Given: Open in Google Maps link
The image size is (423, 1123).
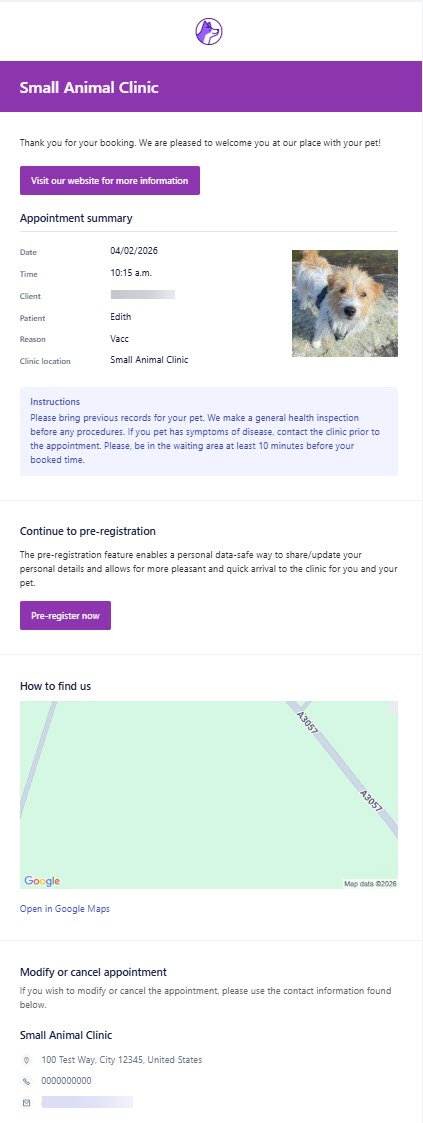Looking at the screenshot, I should (x=64, y=909).
